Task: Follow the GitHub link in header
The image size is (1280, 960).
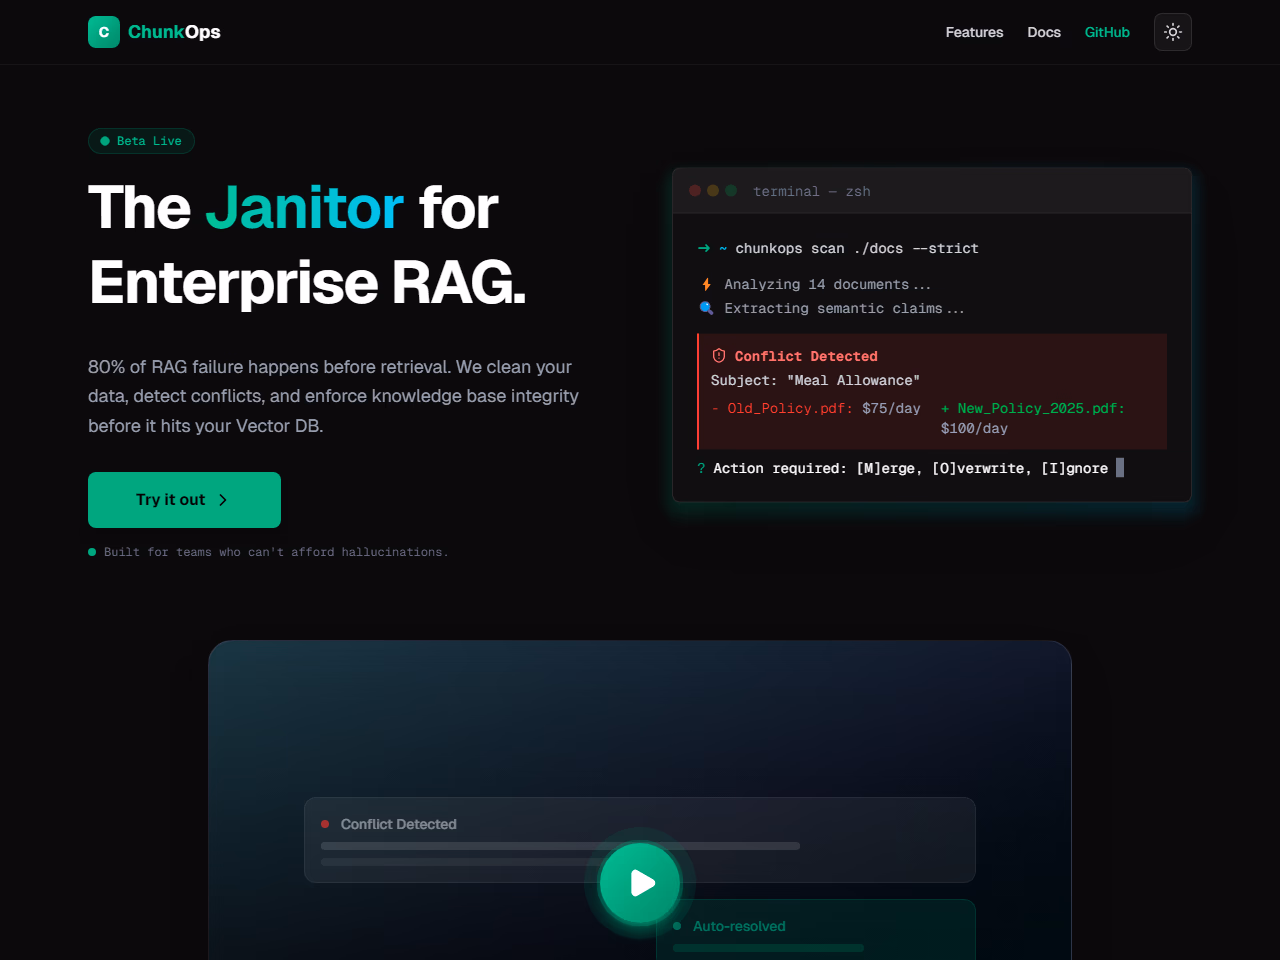Action: 1107,32
